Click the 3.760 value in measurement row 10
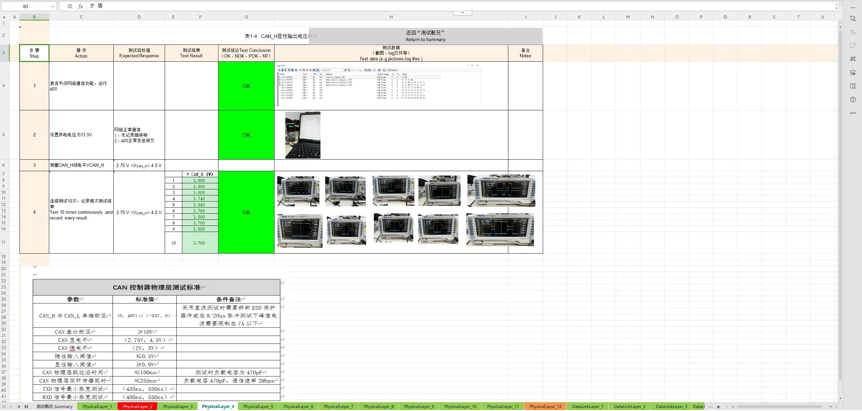 coord(200,242)
